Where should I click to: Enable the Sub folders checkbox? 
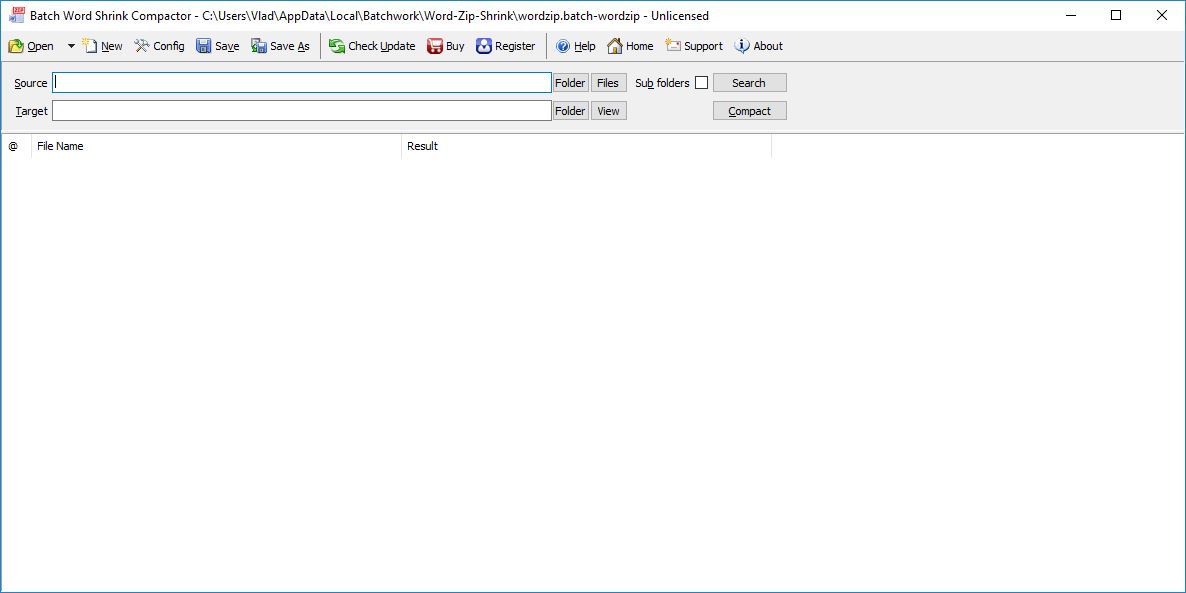(x=702, y=83)
